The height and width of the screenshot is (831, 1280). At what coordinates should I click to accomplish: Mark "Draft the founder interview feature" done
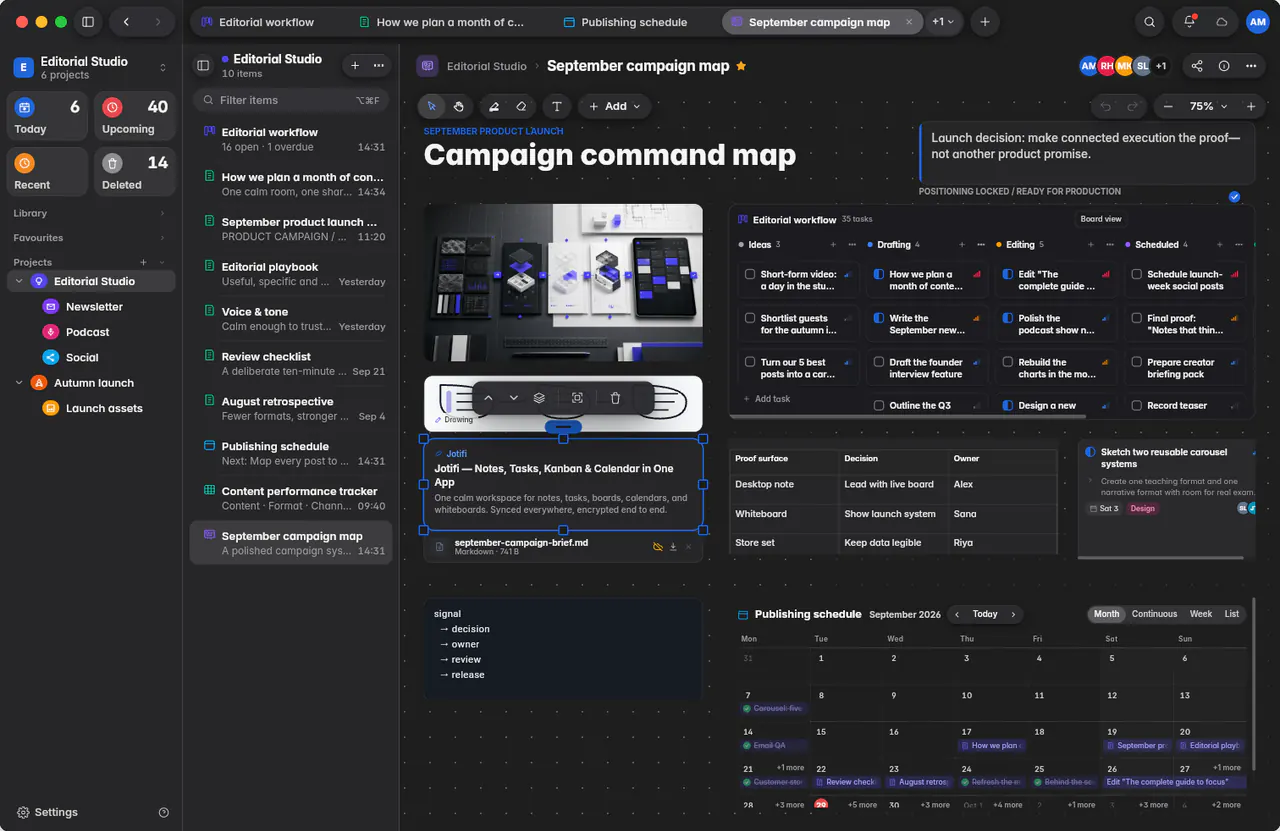coord(879,362)
